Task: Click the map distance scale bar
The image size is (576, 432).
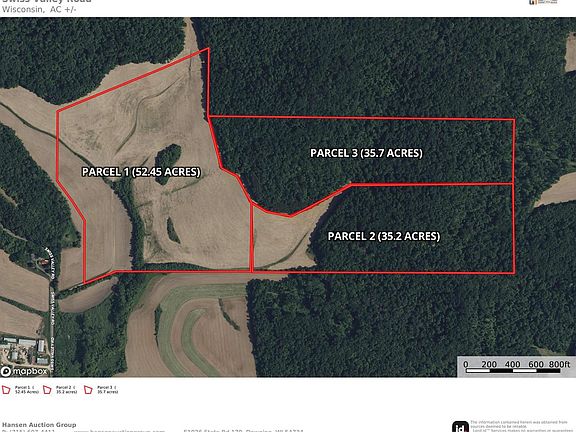Action: point(516,367)
